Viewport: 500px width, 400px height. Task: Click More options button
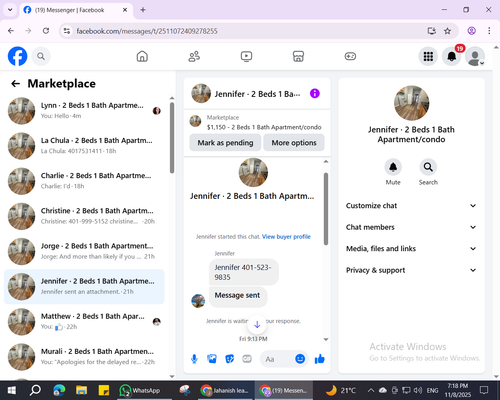pyautogui.click(x=294, y=143)
